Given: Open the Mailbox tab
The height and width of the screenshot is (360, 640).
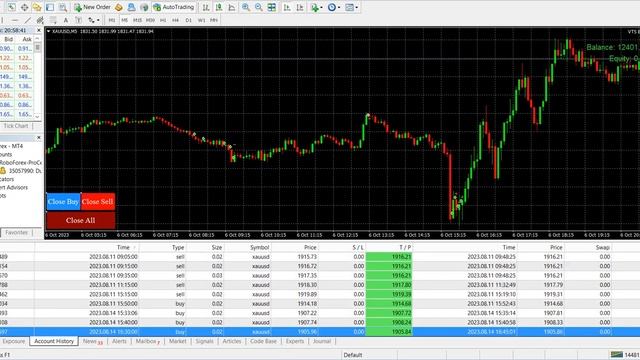Looking at the screenshot, I should coord(147,341).
